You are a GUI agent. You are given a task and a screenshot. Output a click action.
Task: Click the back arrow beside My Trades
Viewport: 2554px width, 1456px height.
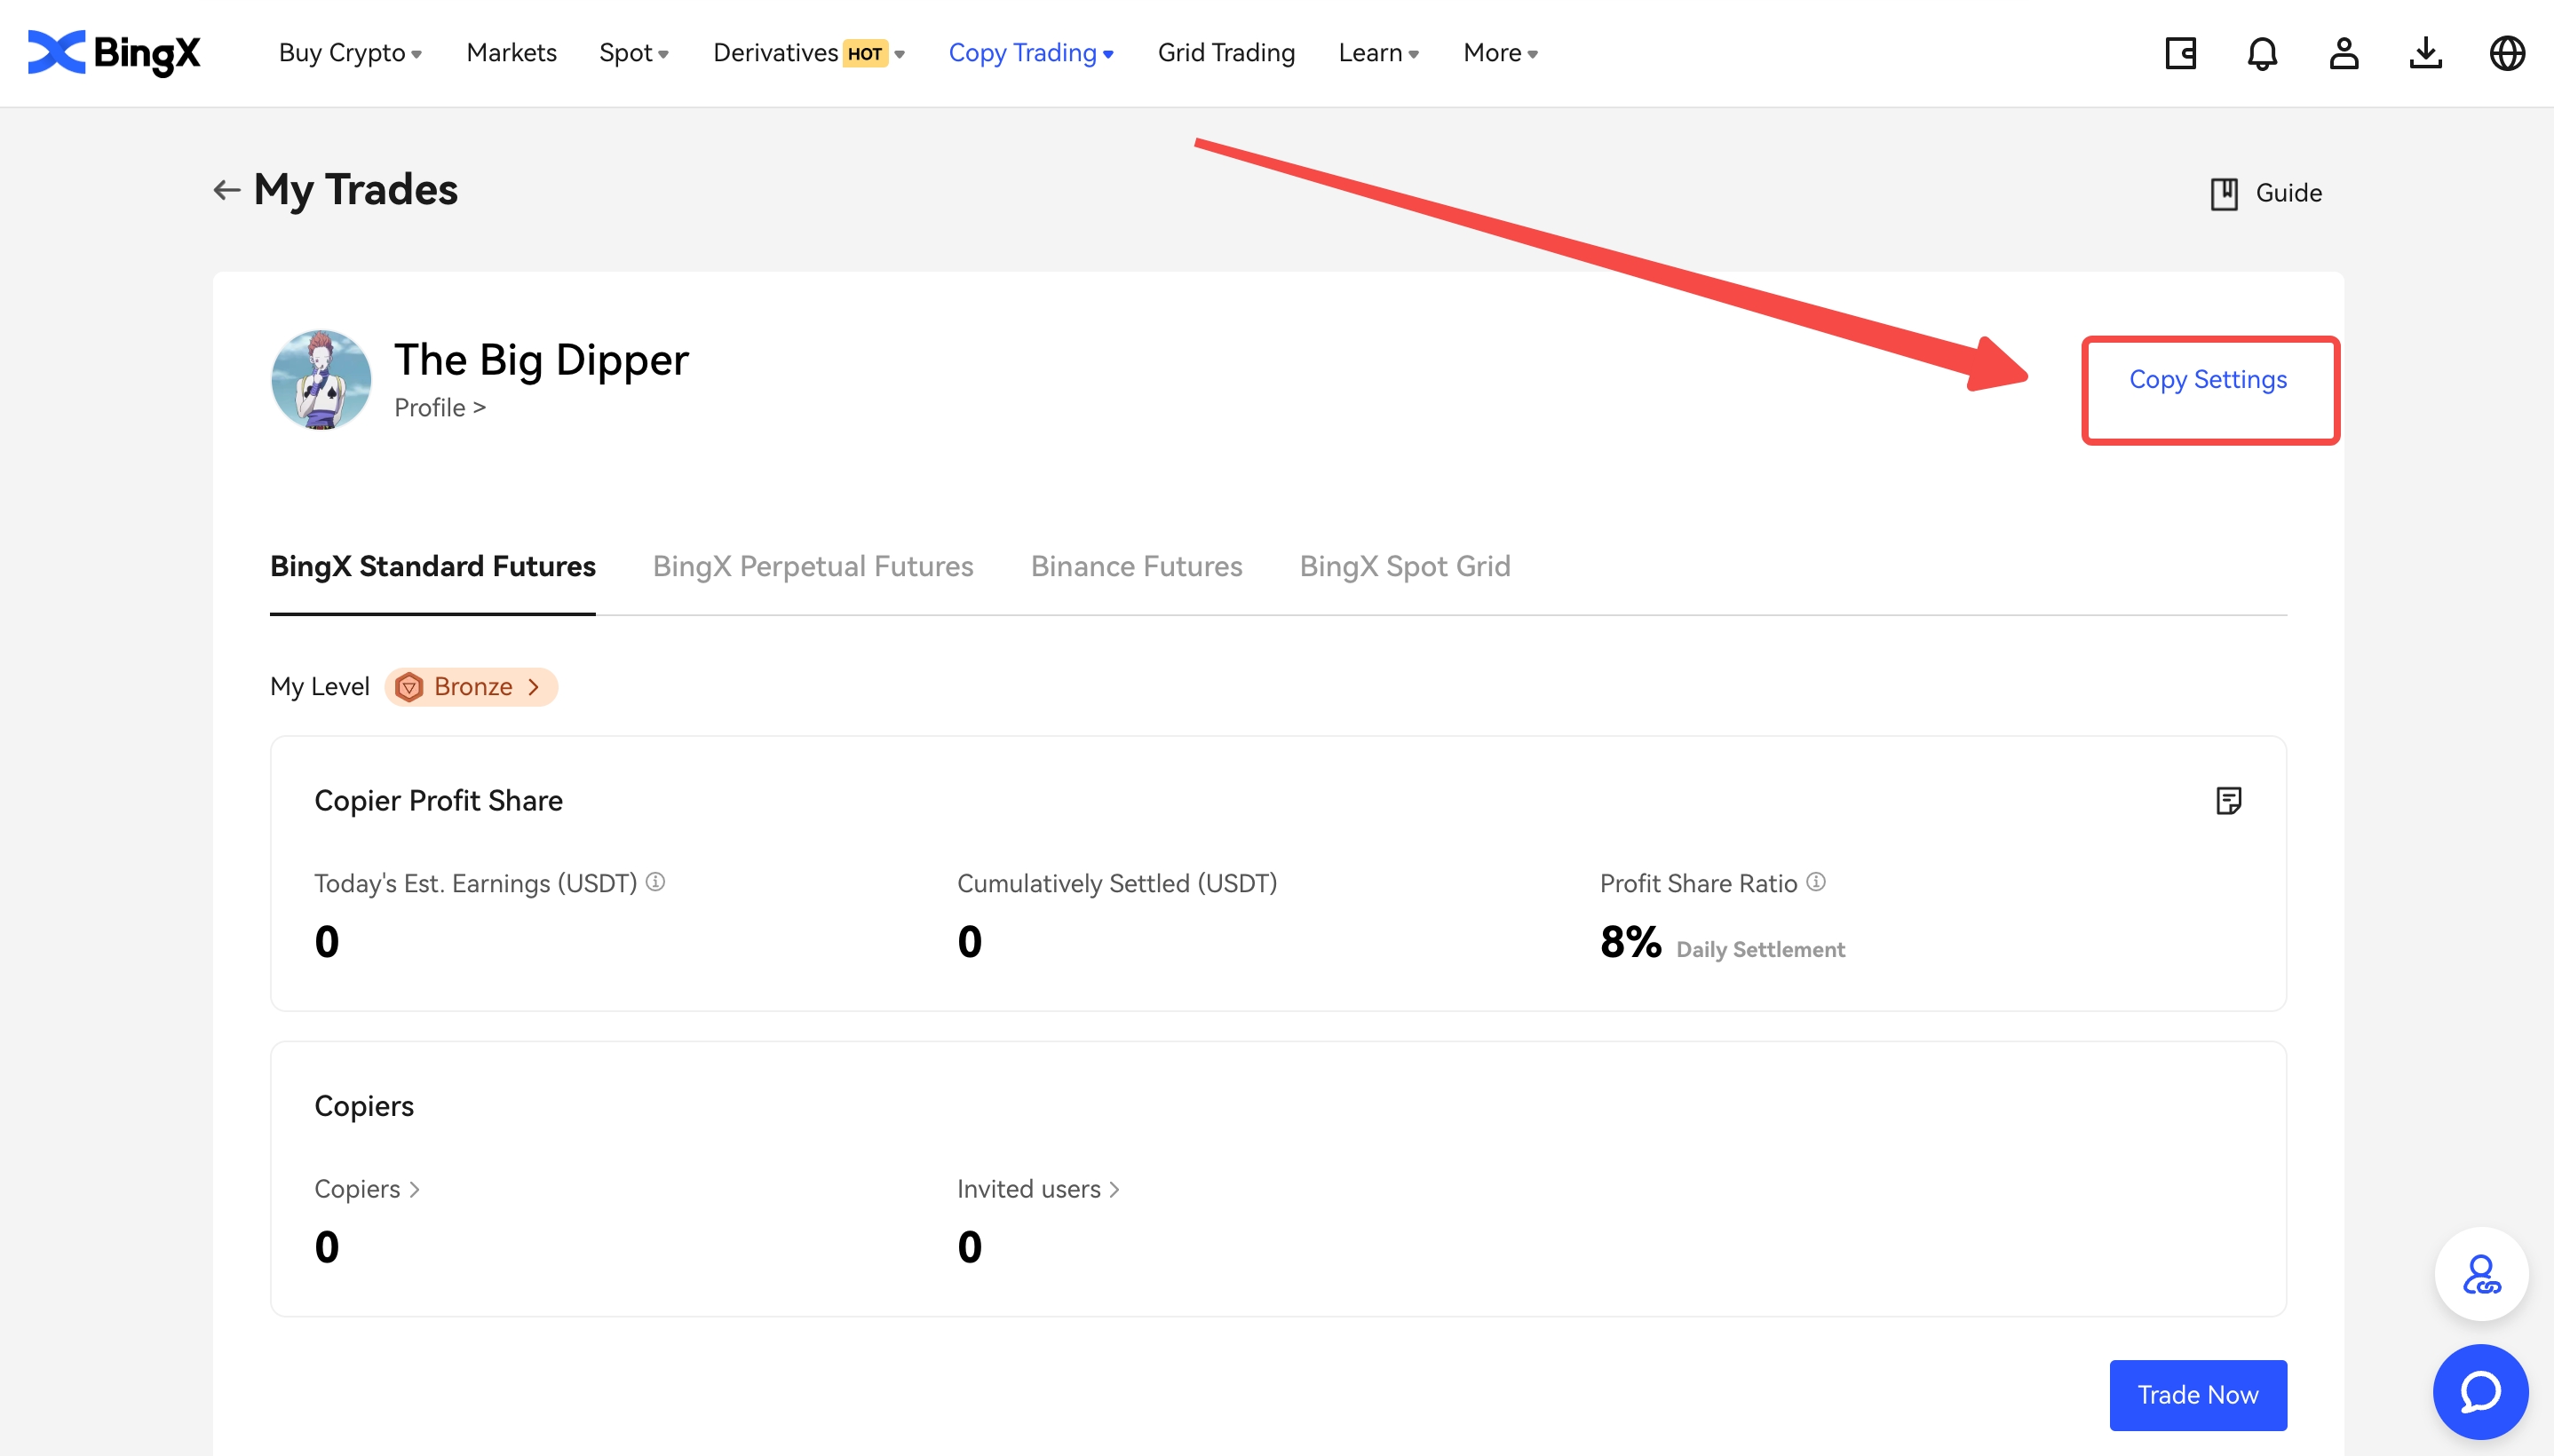(x=226, y=190)
